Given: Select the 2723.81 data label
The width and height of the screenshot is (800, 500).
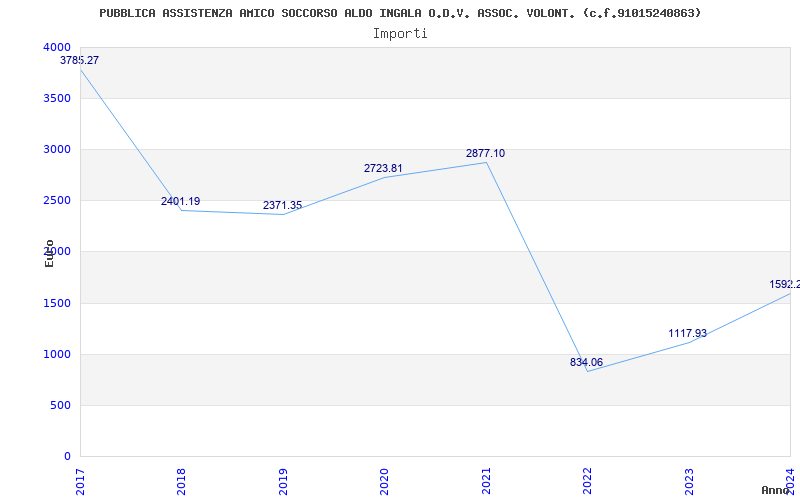Looking at the screenshot, I should (383, 168).
